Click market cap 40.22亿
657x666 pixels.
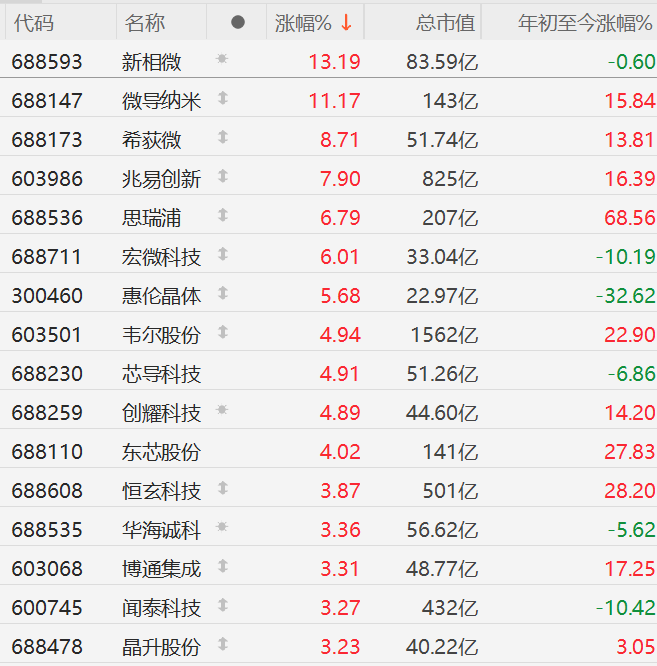point(442,647)
